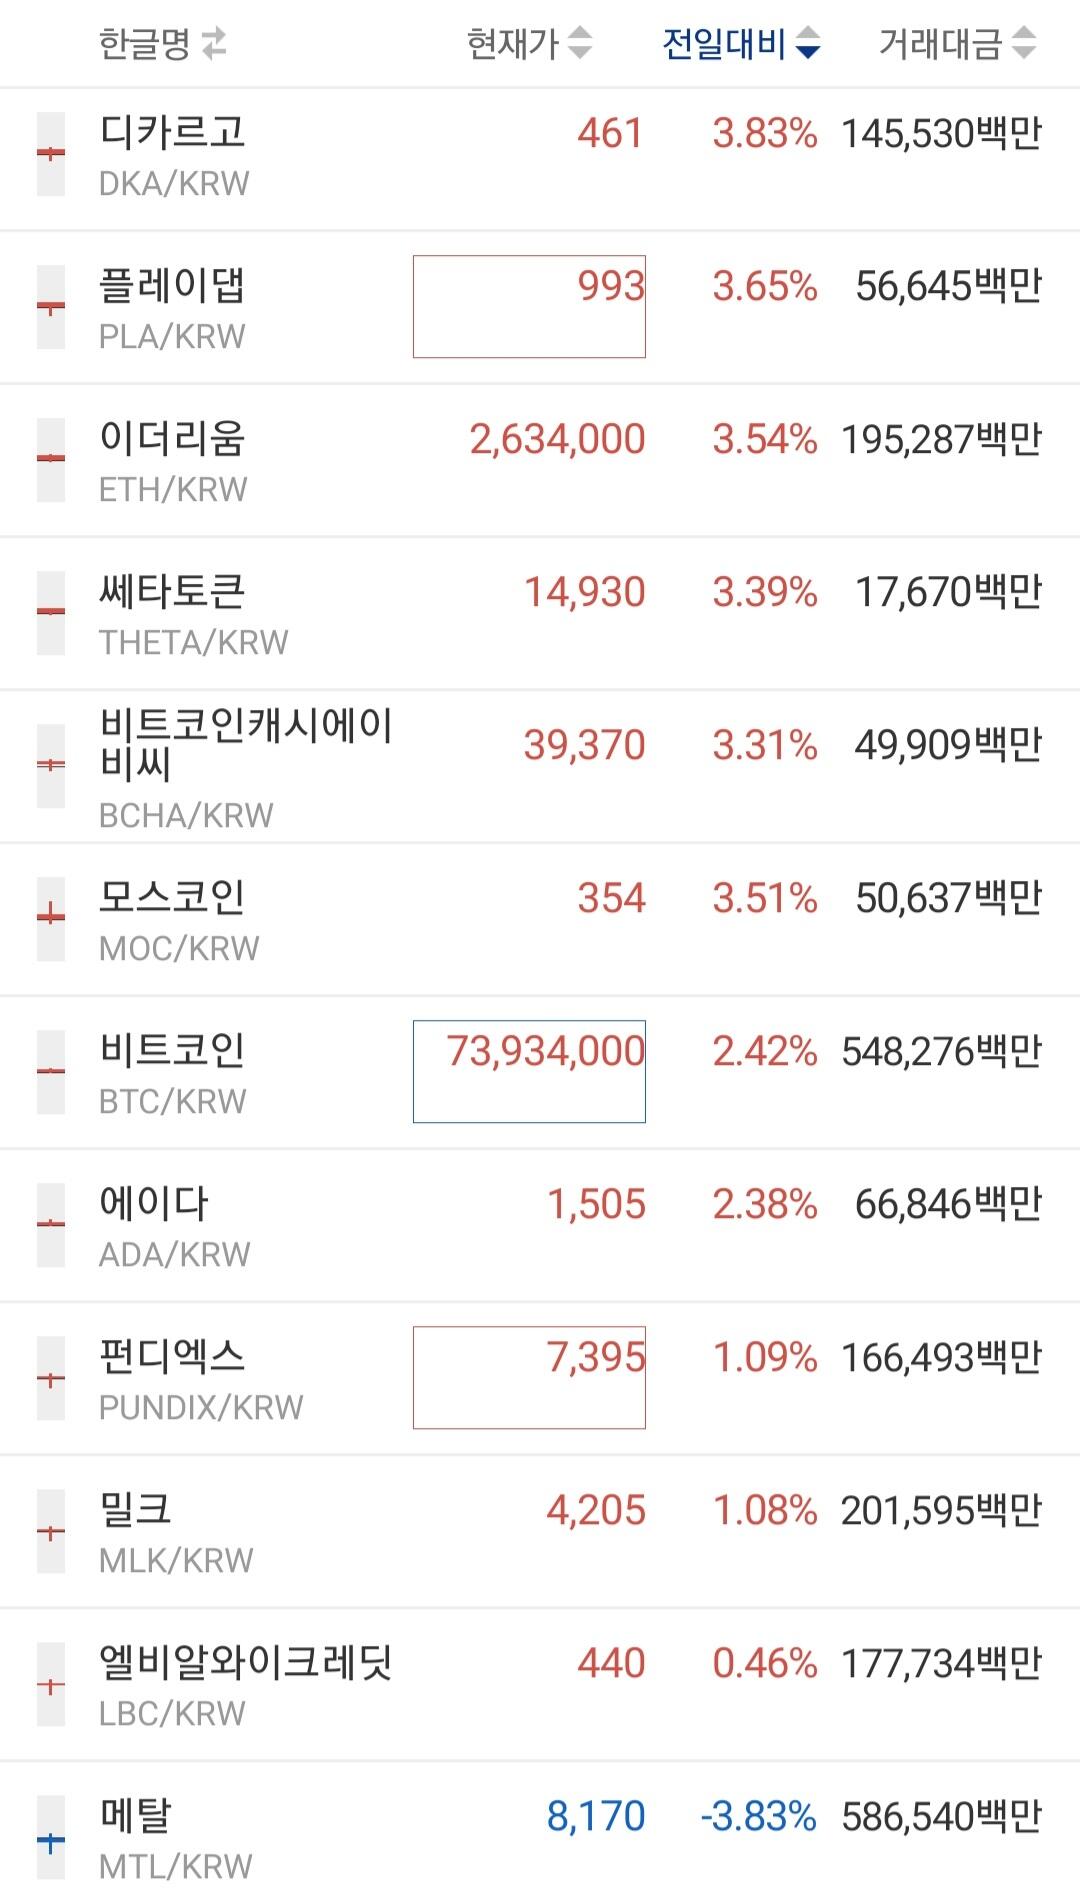The height and width of the screenshot is (1899, 1080).
Task: Open 메탈 blue candle chart icon
Action: tap(51, 1837)
